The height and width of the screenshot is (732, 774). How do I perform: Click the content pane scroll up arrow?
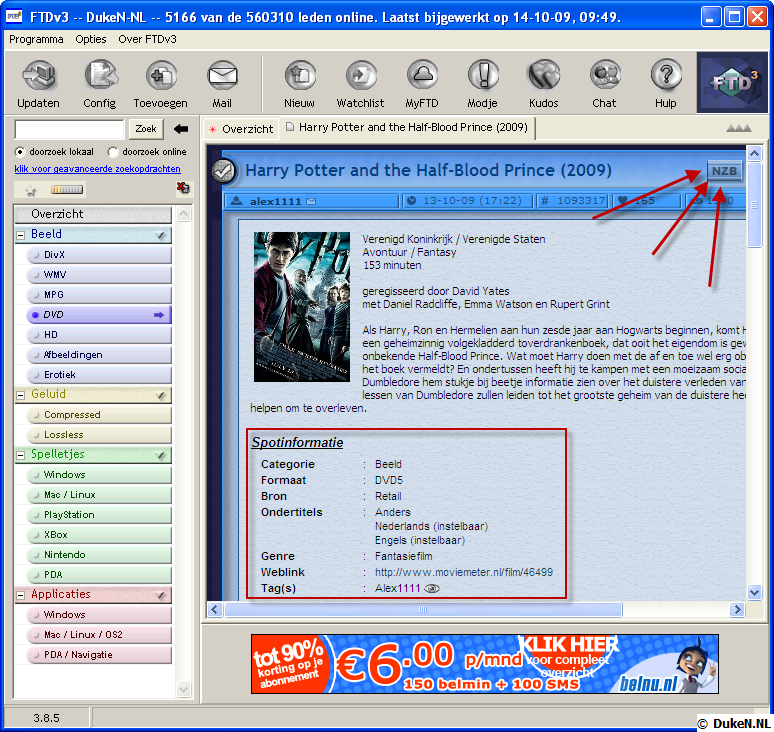coord(754,154)
